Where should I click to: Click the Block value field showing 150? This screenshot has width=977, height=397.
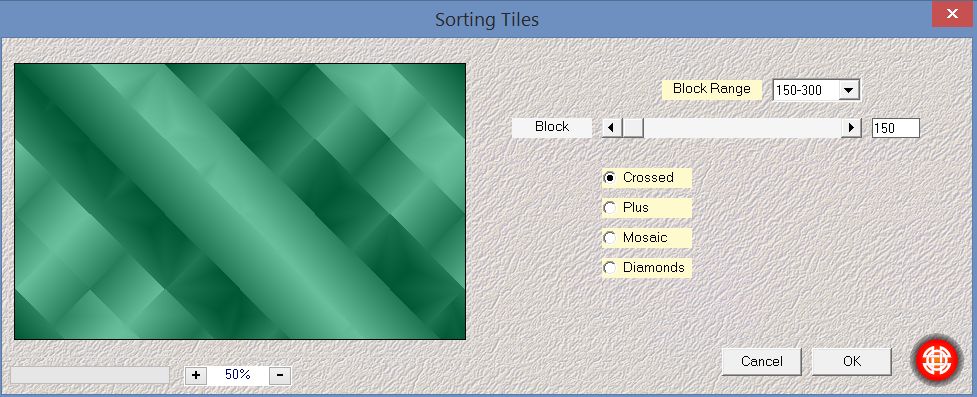click(895, 128)
